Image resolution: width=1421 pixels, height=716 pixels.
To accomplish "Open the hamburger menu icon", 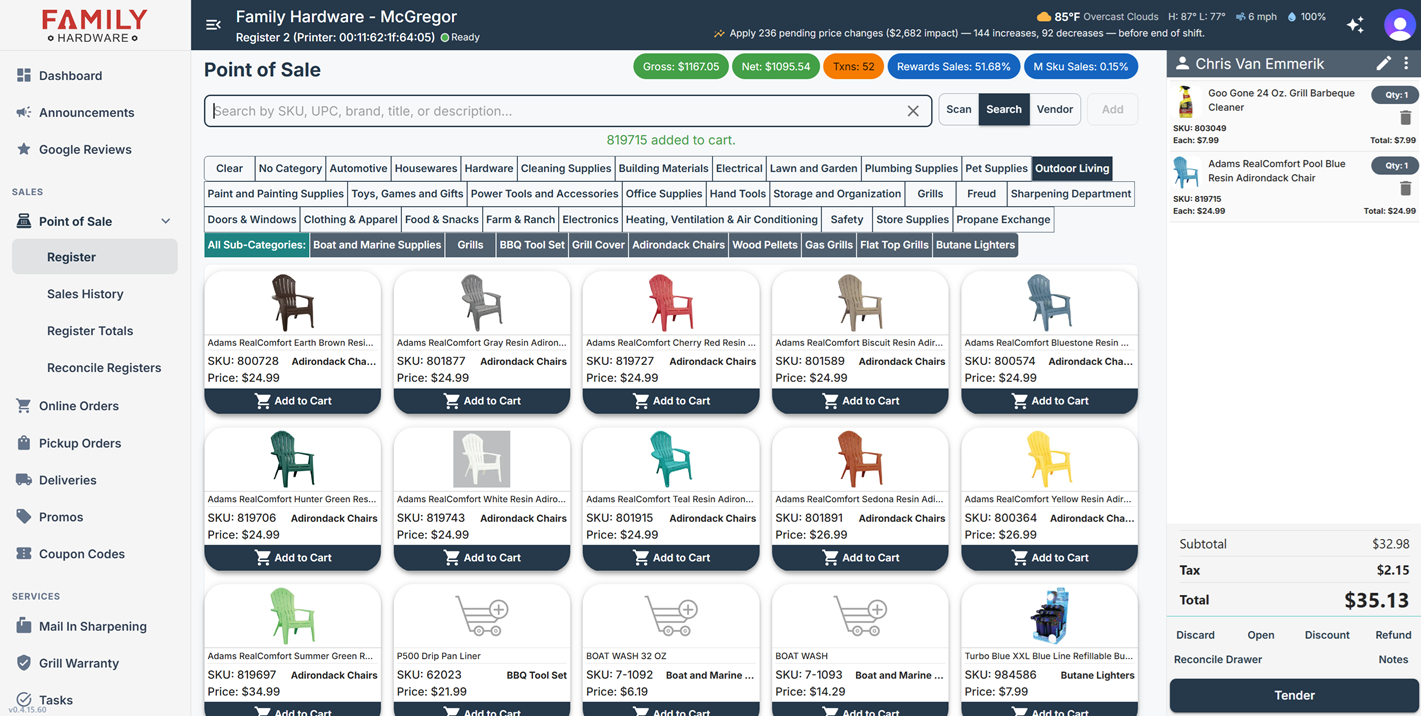I will pyautogui.click(x=213, y=25).
